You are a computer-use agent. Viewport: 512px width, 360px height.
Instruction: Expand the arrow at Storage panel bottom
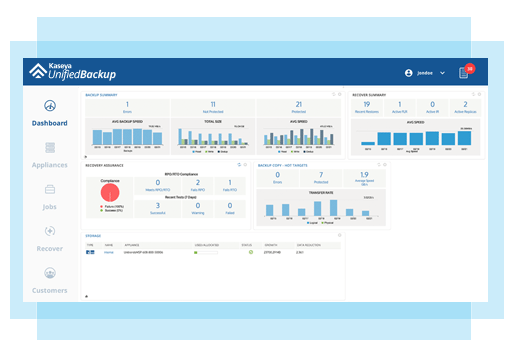[x=86, y=296]
